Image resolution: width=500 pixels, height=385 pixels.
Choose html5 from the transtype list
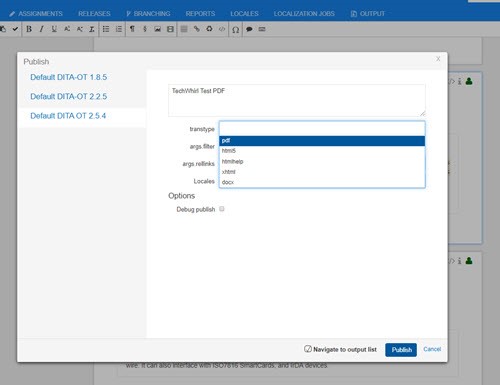[322, 151]
